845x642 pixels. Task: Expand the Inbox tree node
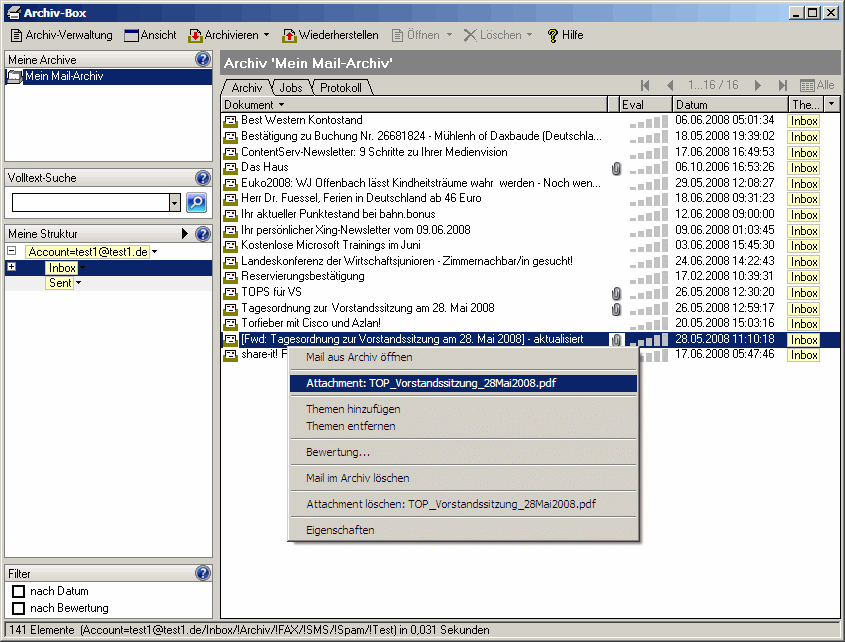click(x=11, y=268)
